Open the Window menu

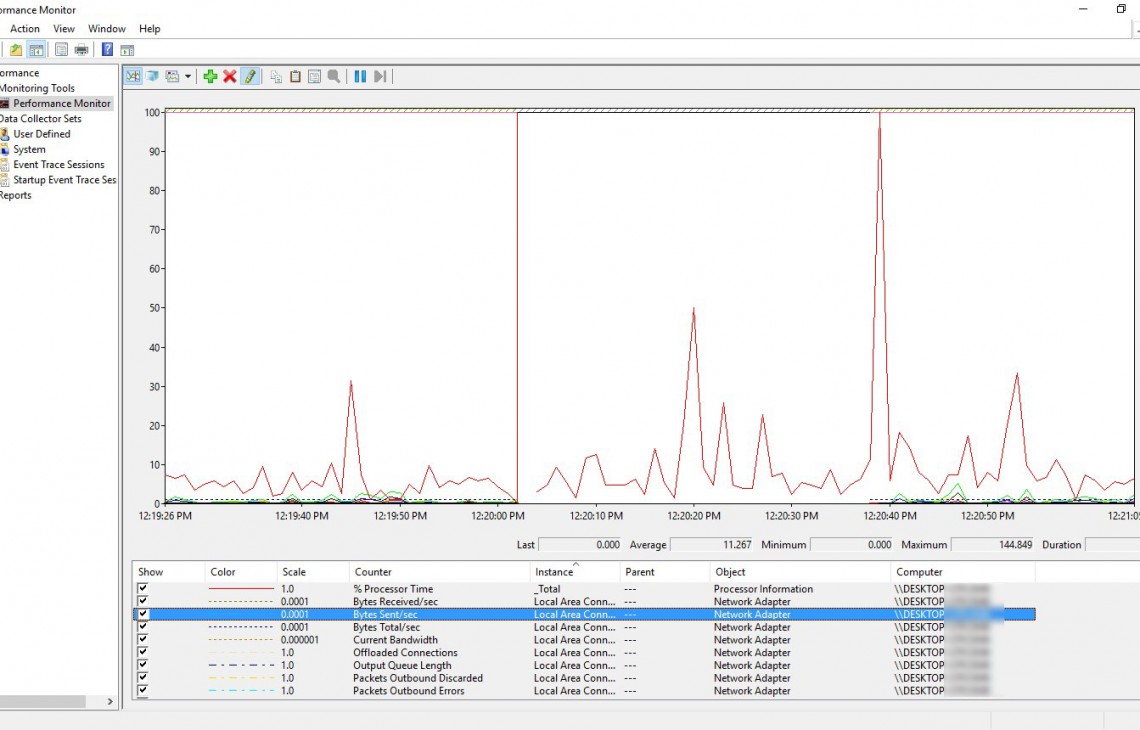[x=107, y=29]
